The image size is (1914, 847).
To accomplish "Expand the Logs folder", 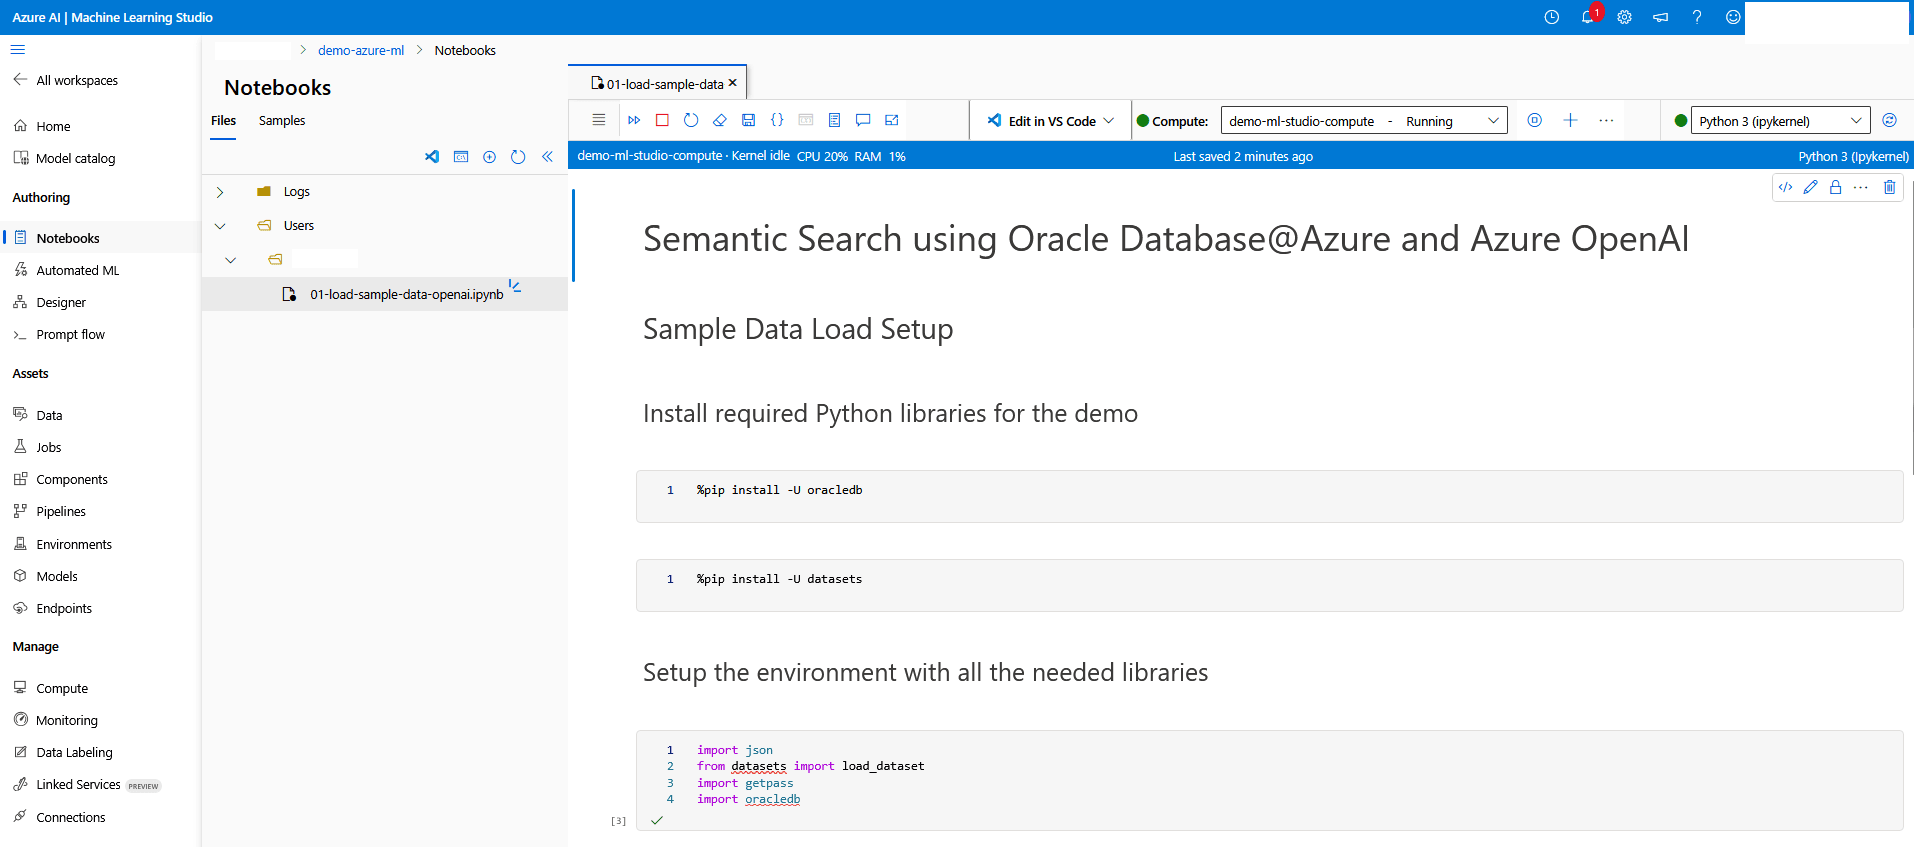I will coord(220,192).
